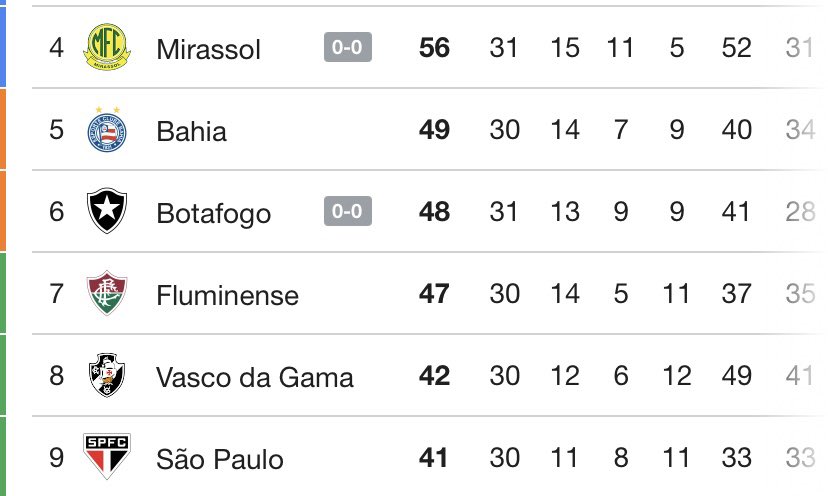Click the São Paulo SPFC crest
Screen dimensions: 828x496
[106, 458]
